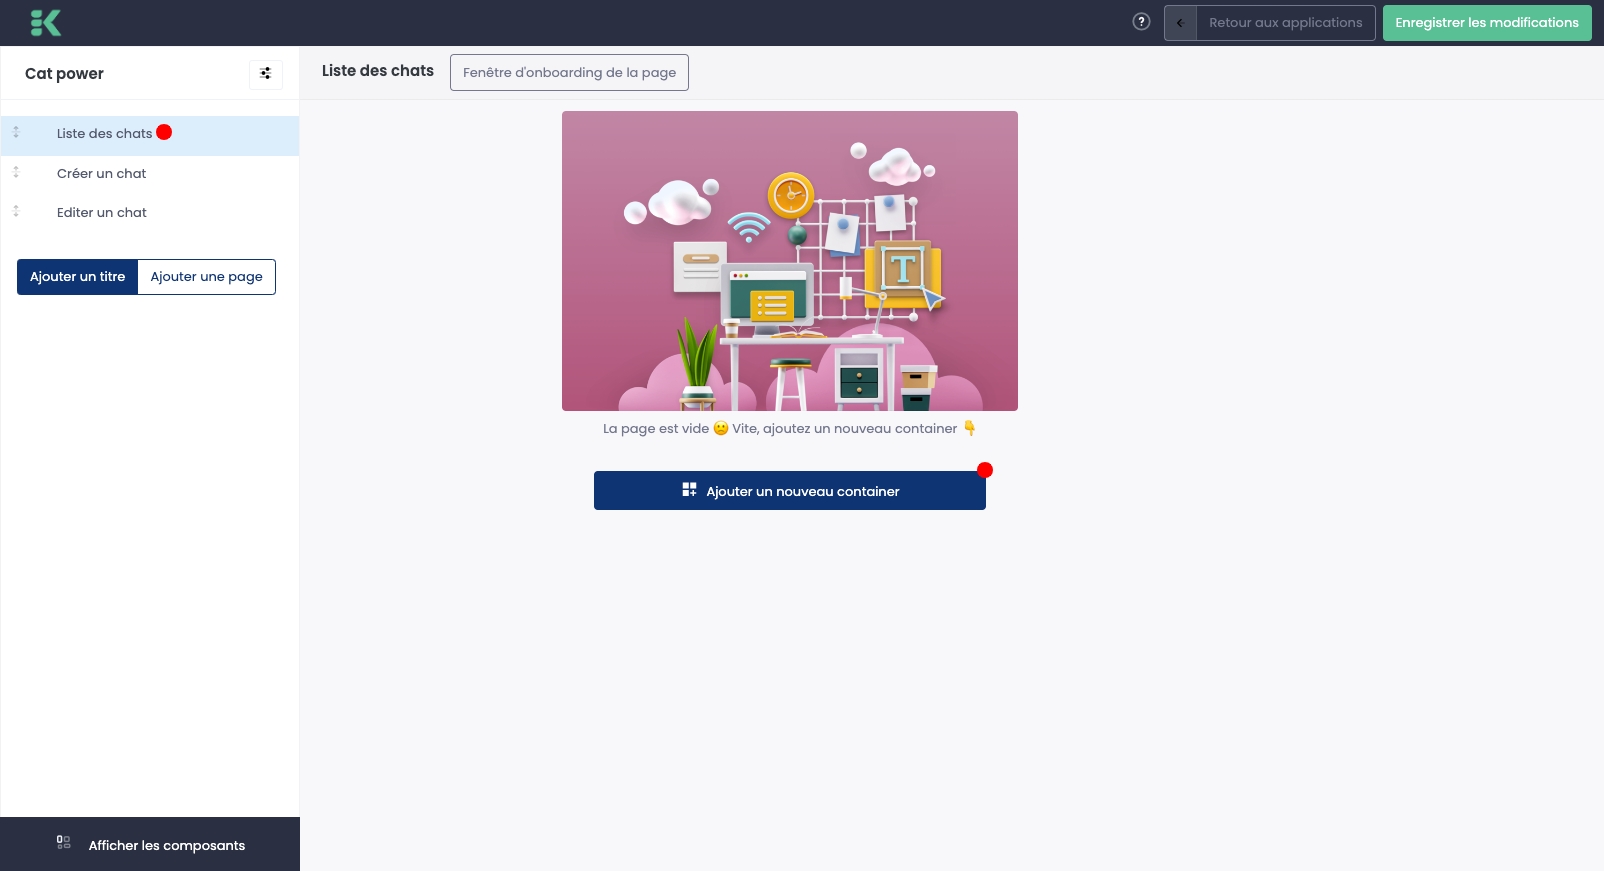Open the Créer un chat page
This screenshot has height=871, width=1604.
point(101,174)
